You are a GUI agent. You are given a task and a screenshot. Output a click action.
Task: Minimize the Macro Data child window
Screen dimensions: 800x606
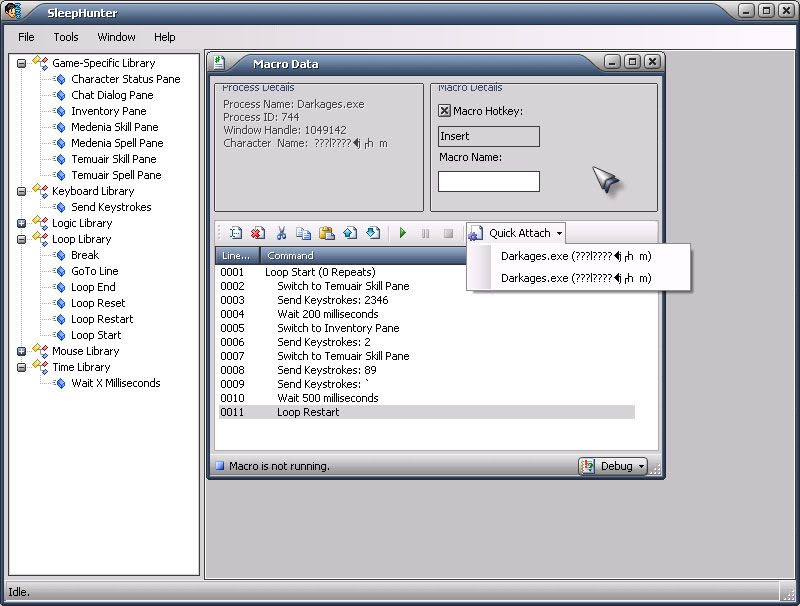tap(612, 62)
